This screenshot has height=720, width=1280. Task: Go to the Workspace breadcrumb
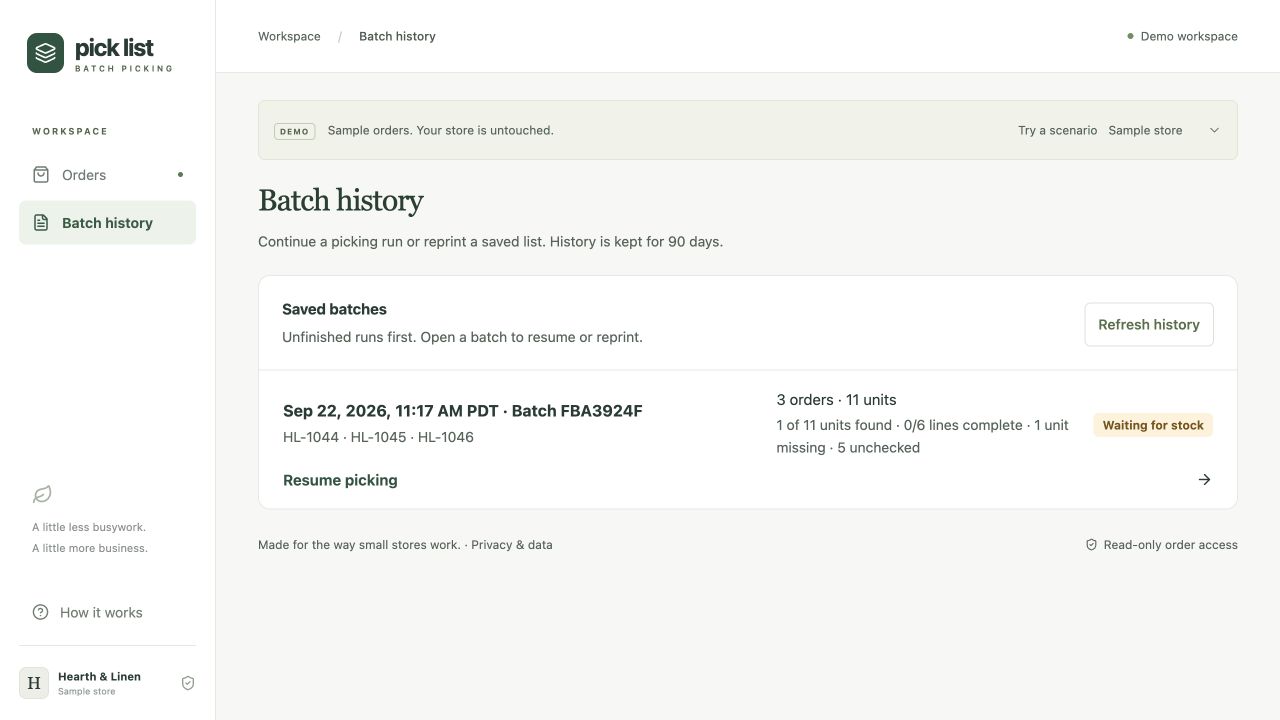(289, 36)
